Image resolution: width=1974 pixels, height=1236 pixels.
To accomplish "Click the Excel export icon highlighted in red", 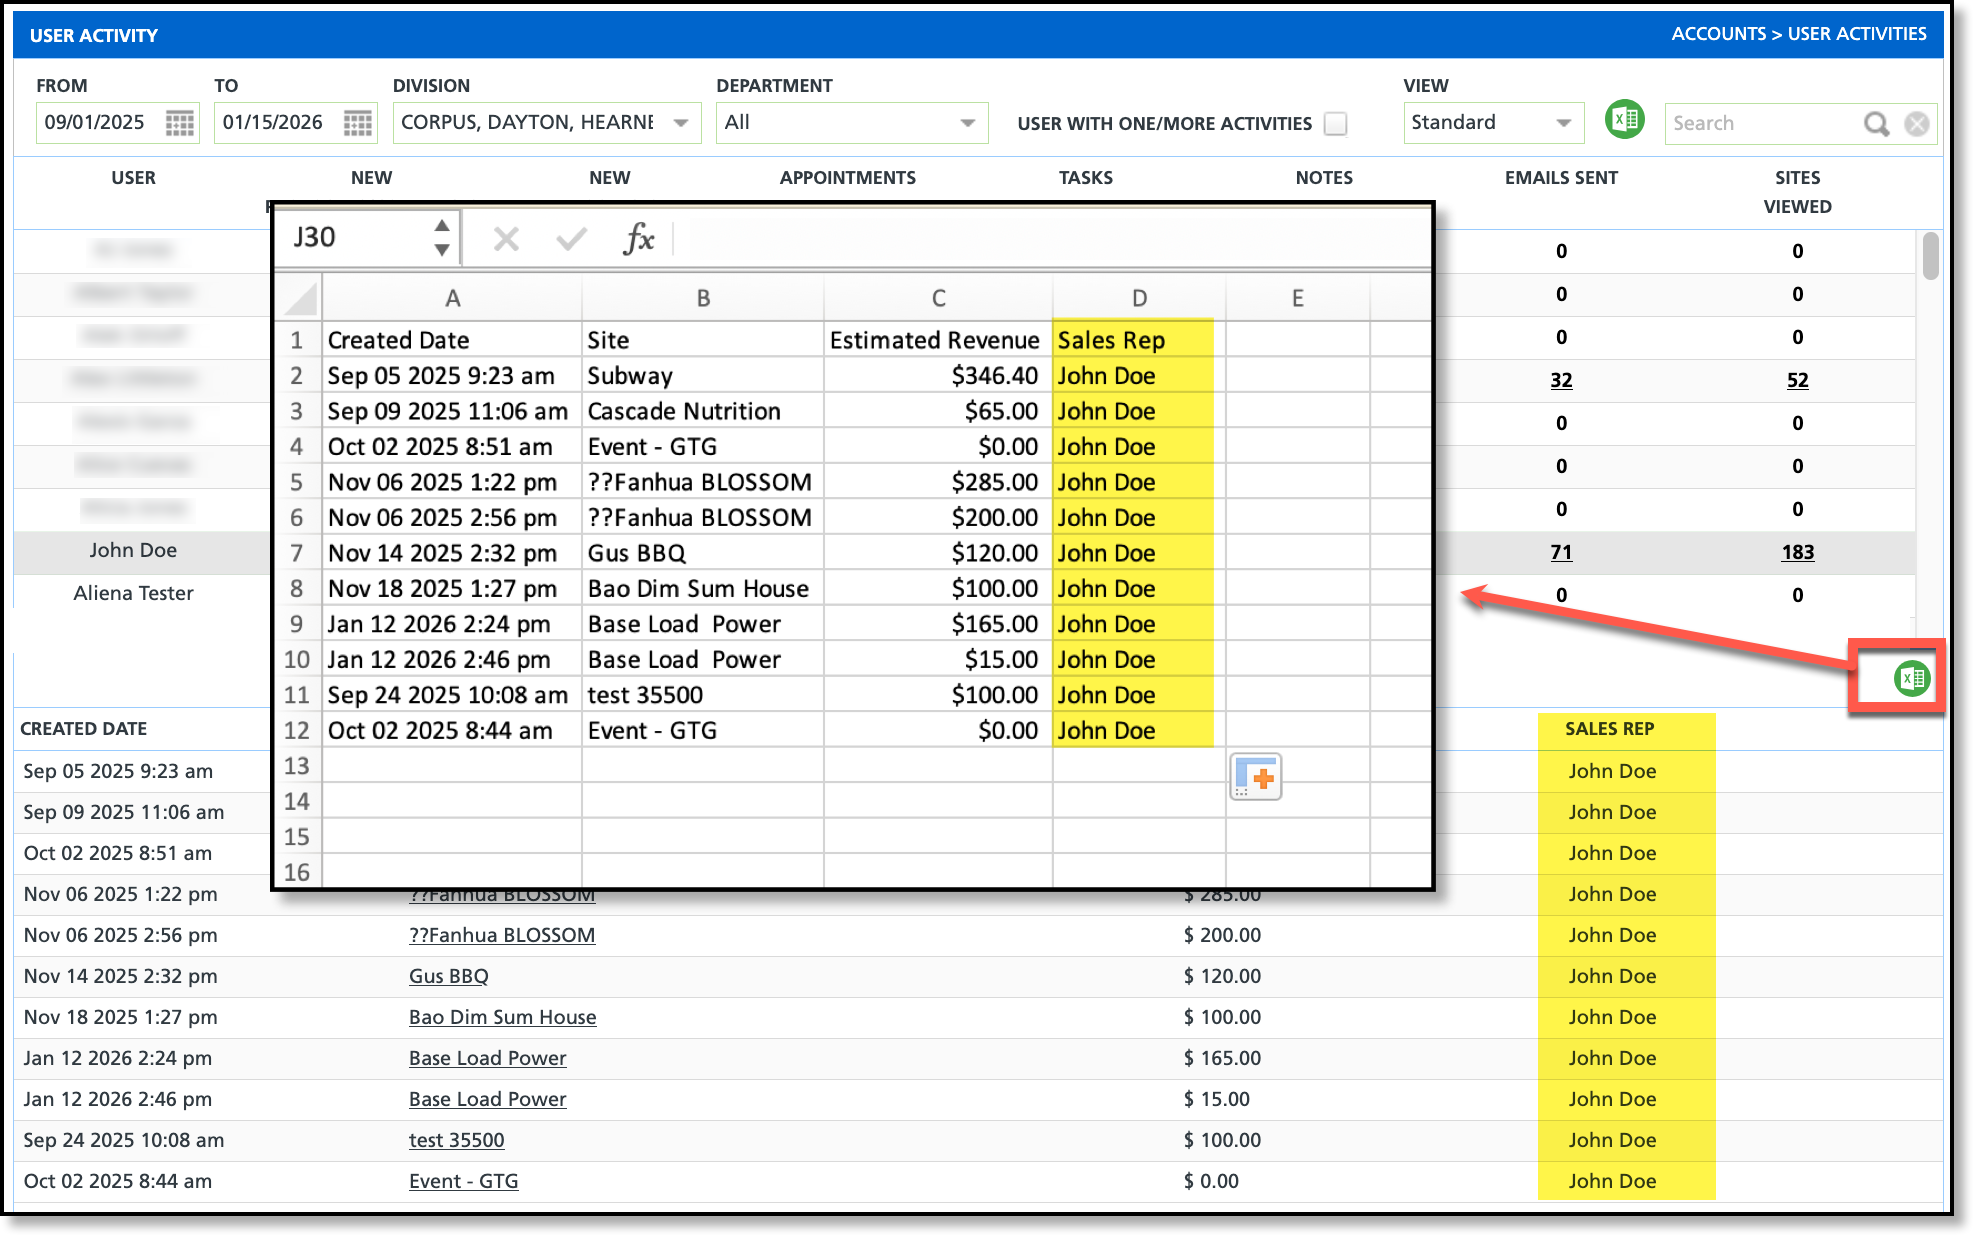I will [1911, 679].
